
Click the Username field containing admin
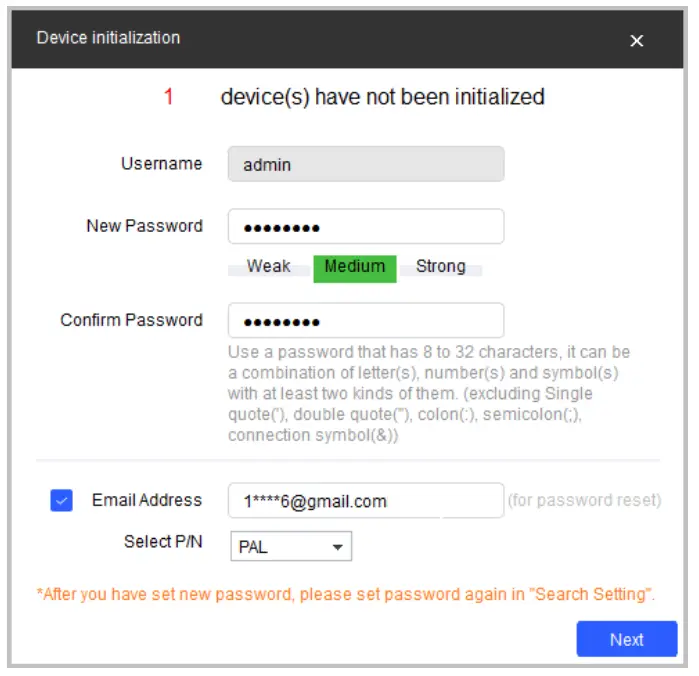pos(365,165)
